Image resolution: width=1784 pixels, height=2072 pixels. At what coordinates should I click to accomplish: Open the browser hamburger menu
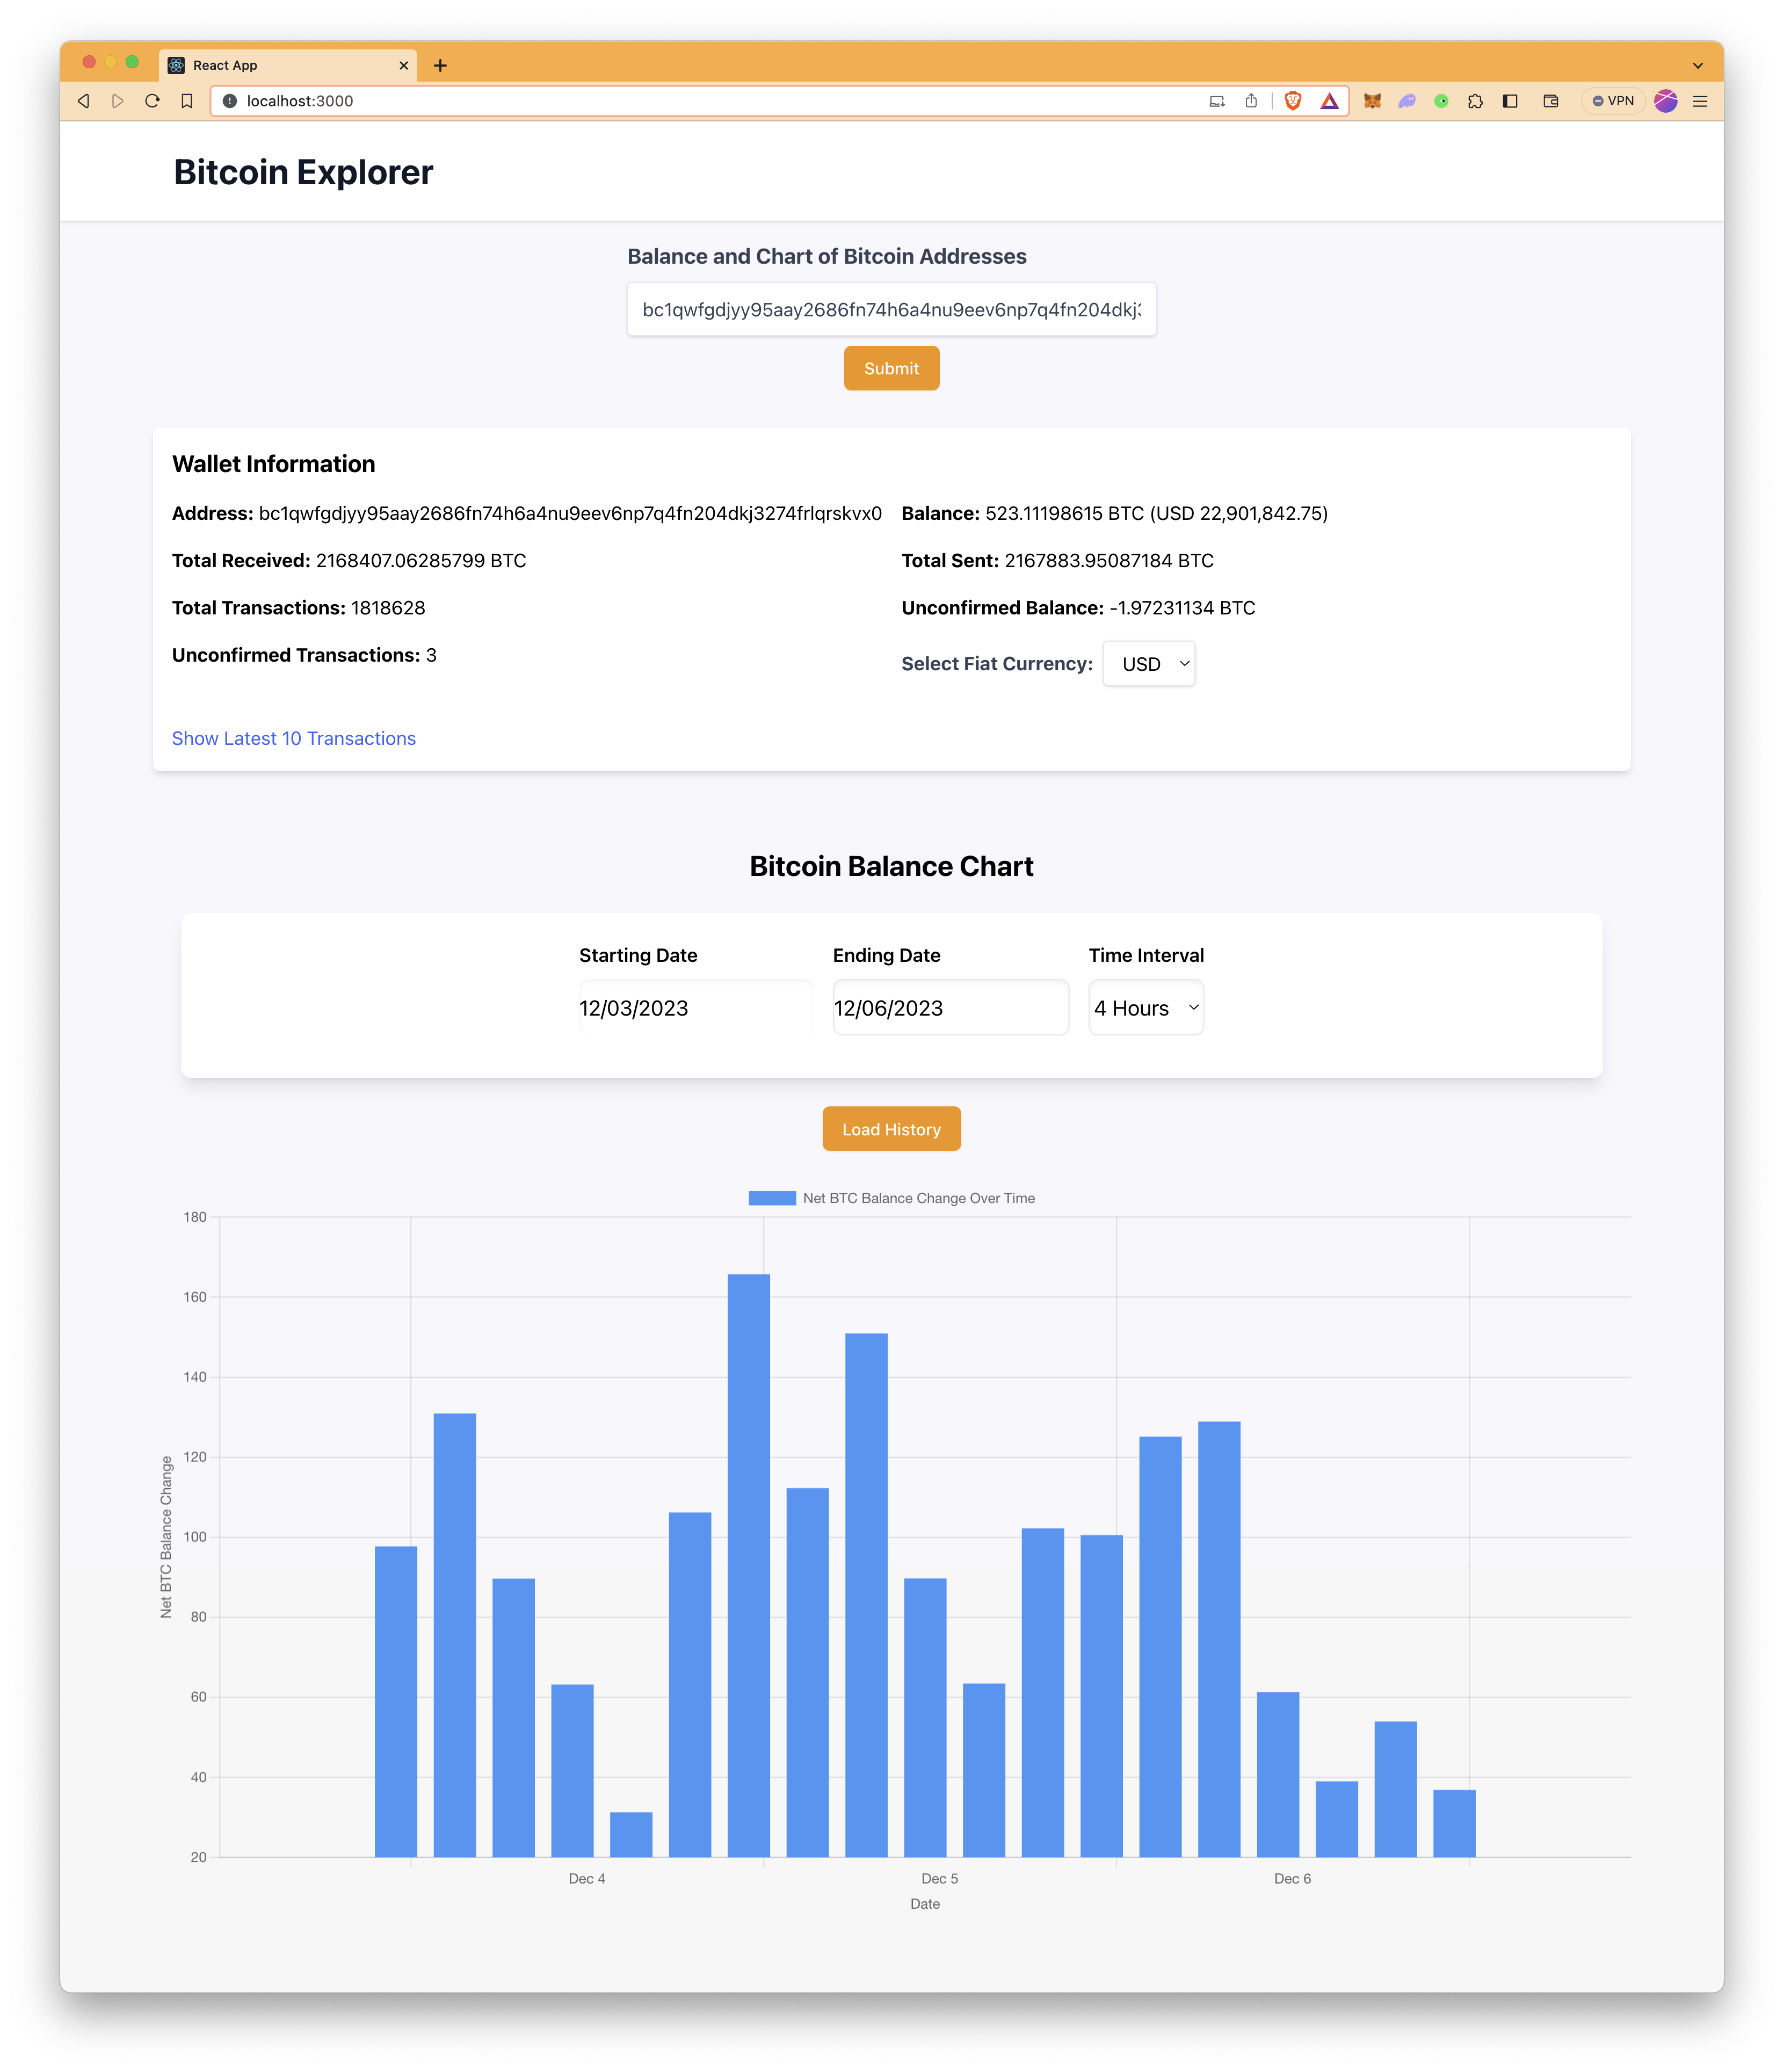tap(1699, 101)
